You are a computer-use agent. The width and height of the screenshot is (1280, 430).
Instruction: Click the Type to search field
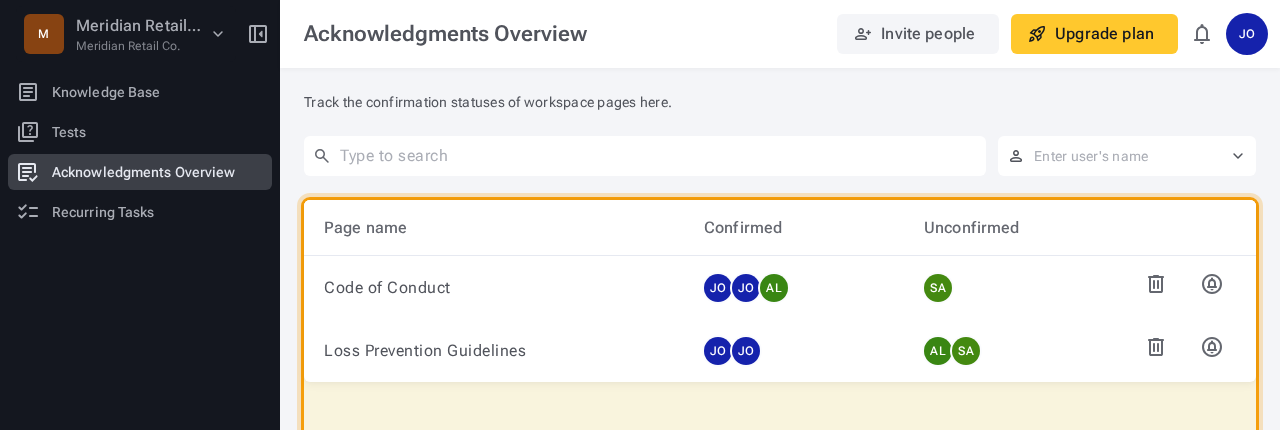(x=645, y=156)
